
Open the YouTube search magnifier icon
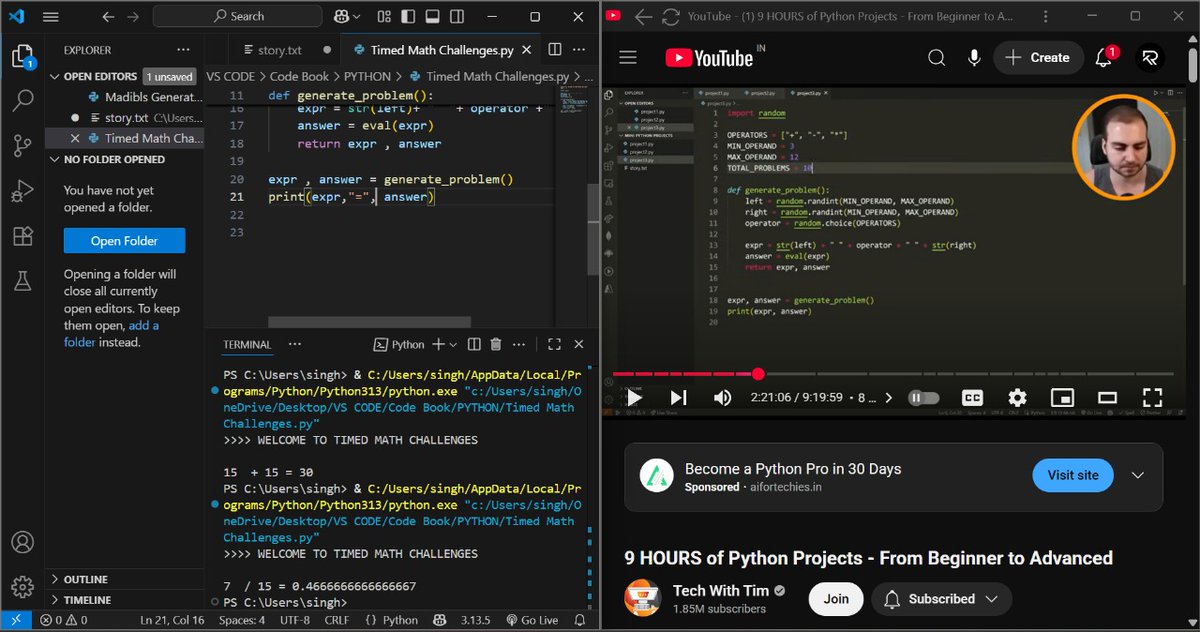tap(936, 58)
